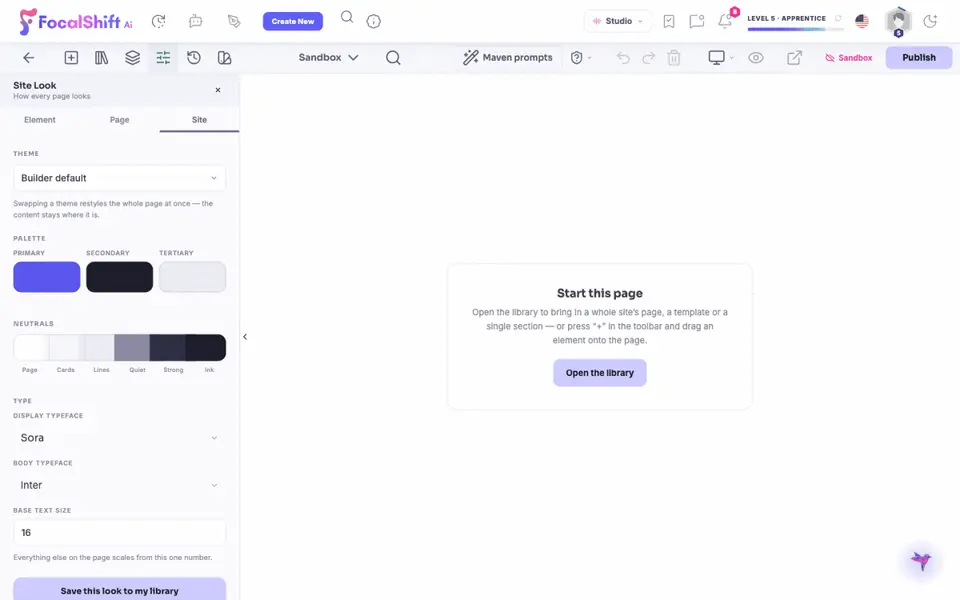Select the Cards neutral swatch
Viewport: 960px width, 600px height.
coord(66,348)
